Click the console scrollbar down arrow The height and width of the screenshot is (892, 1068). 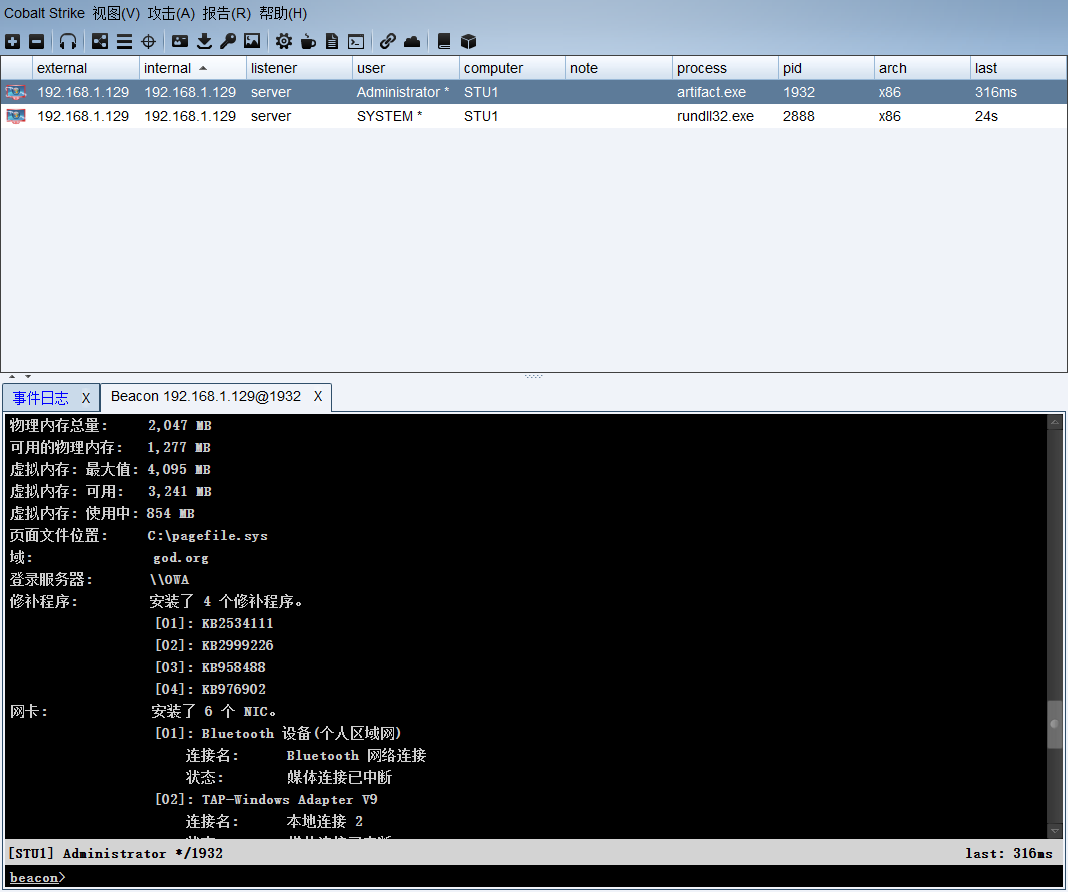[1055, 831]
